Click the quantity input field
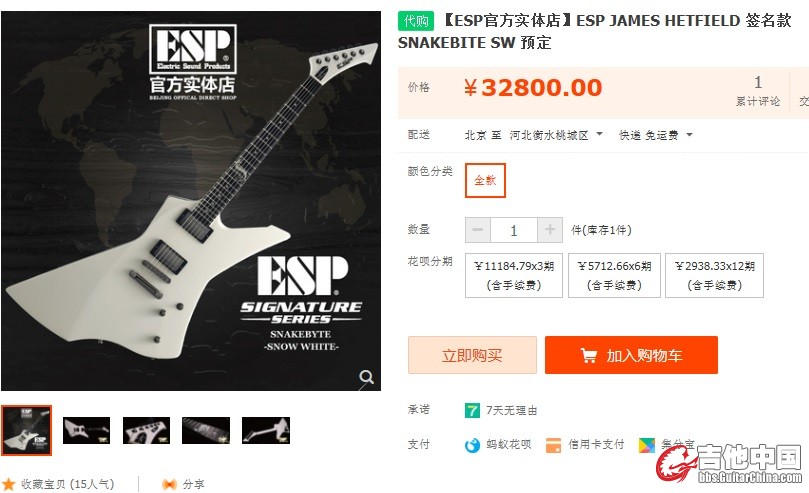This screenshot has width=809, height=493. pos(514,230)
